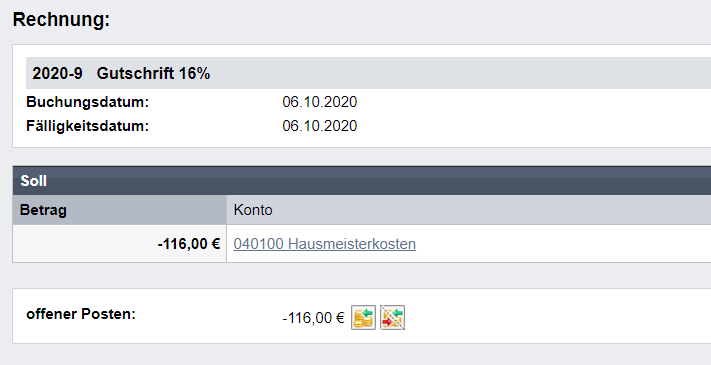Click the -116,00 € amount in Betrag column
This screenshot has width=711, height=365.
coord(189,244)
